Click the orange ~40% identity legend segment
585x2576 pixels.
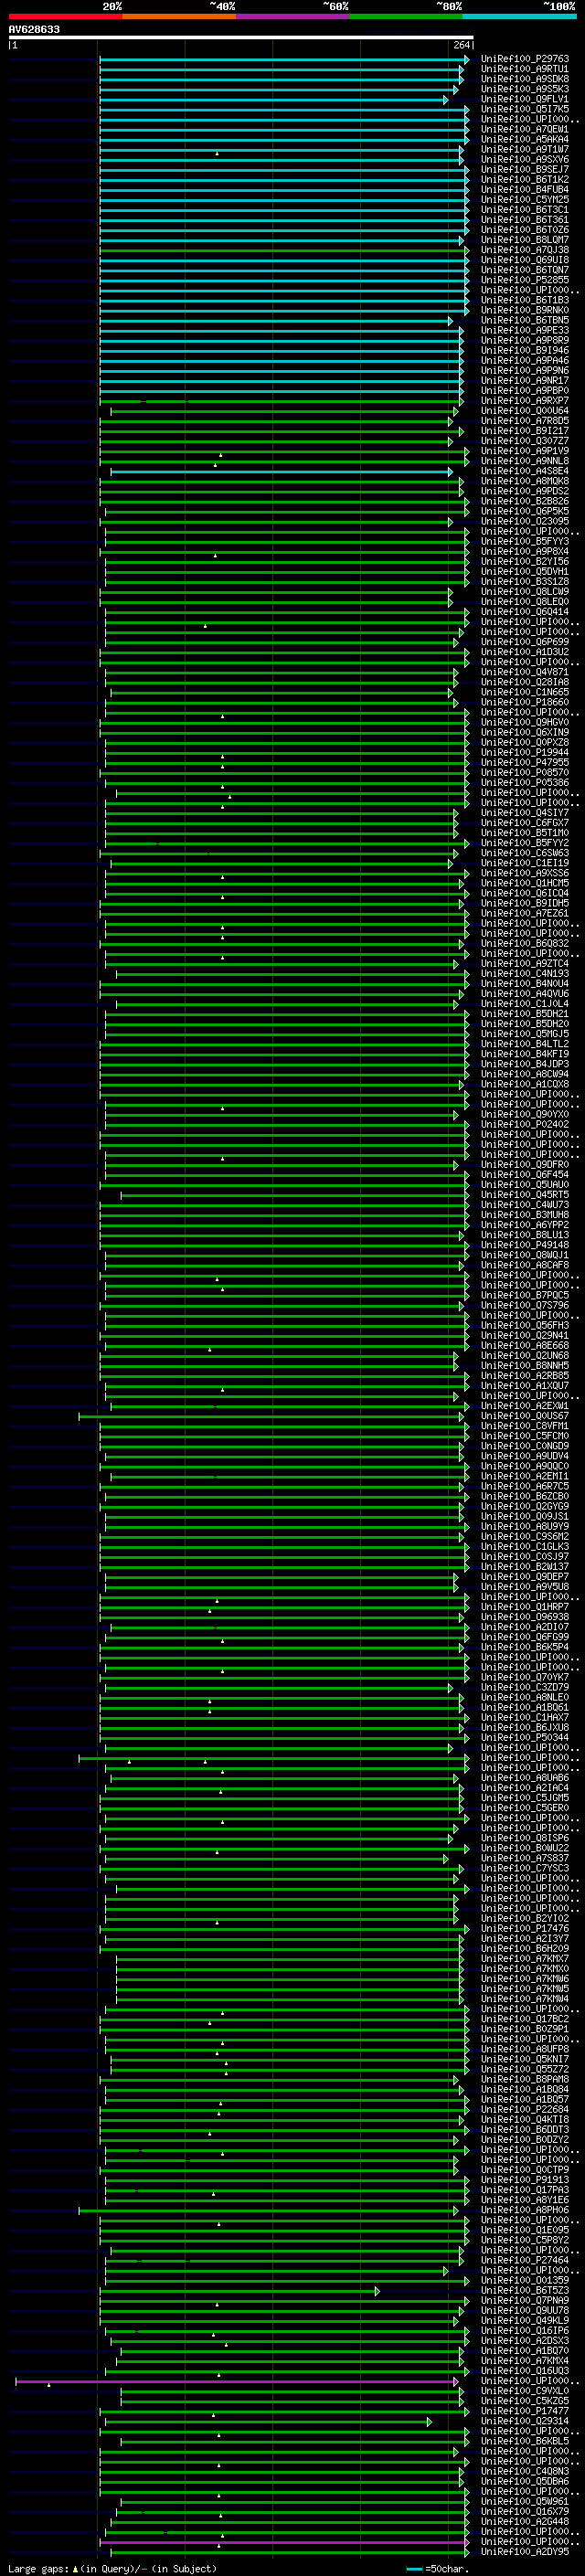click(x=179, y=16)
